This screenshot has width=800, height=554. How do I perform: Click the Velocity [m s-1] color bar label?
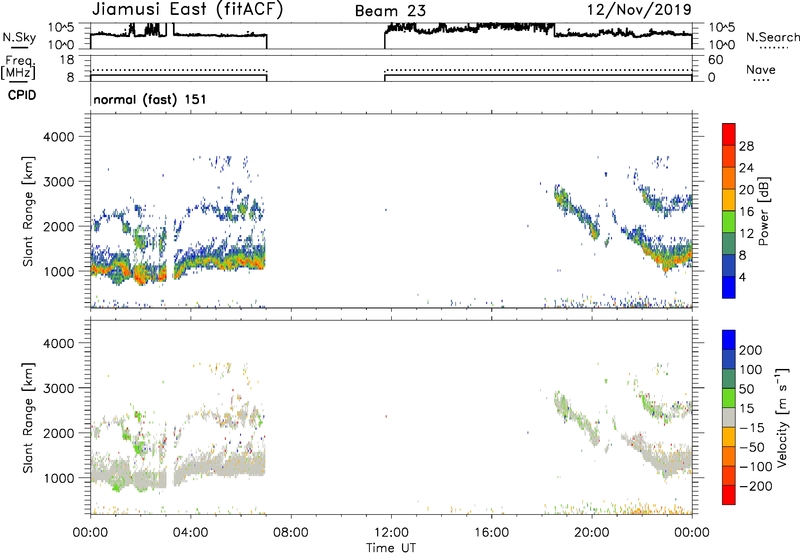(781, 417)
